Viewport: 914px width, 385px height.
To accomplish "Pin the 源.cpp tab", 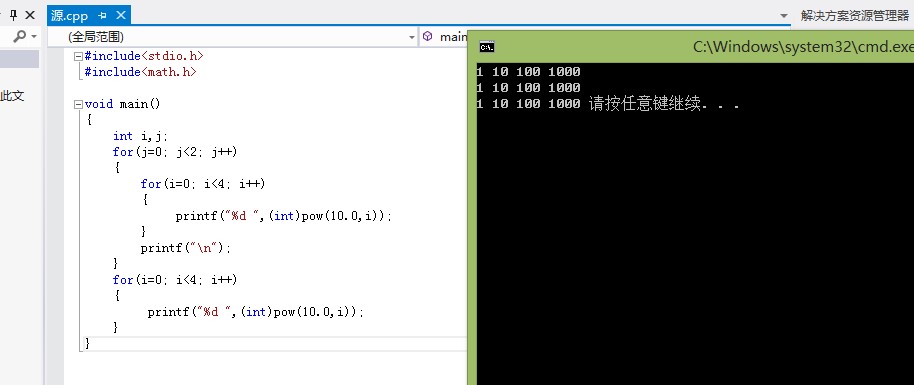I will (103, 16).
